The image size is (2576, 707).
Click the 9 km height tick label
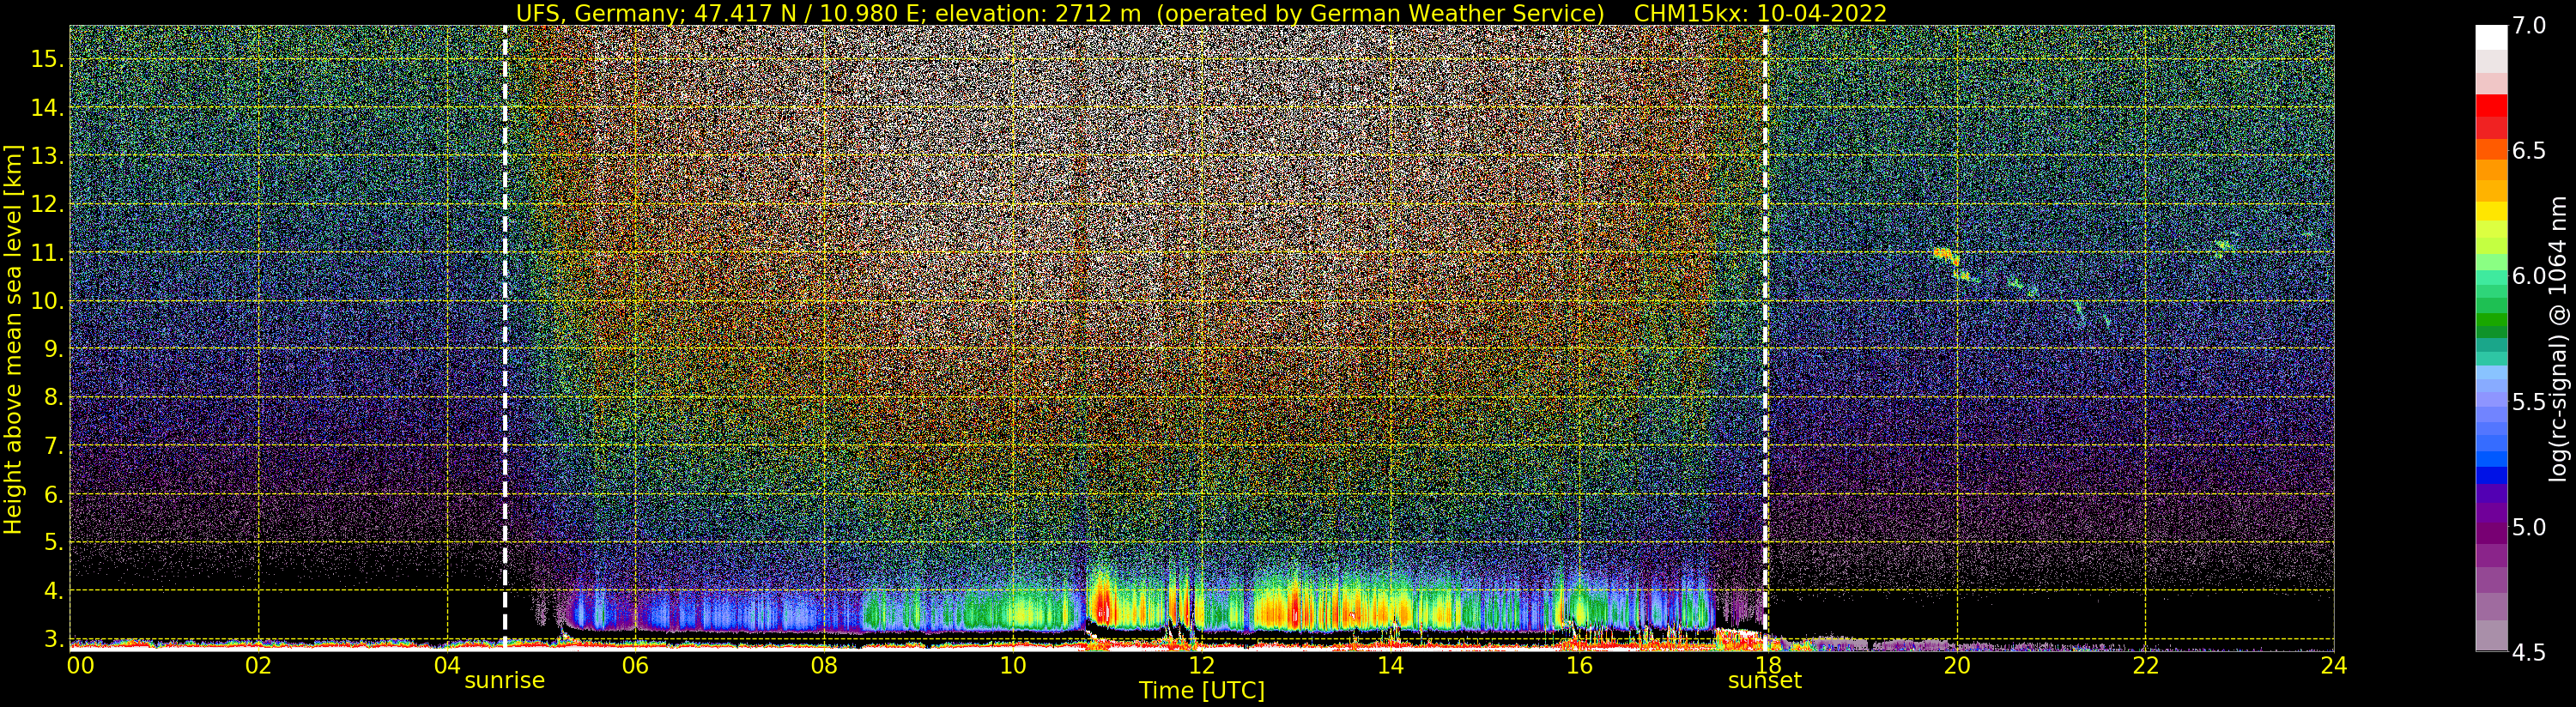point(52,349)
